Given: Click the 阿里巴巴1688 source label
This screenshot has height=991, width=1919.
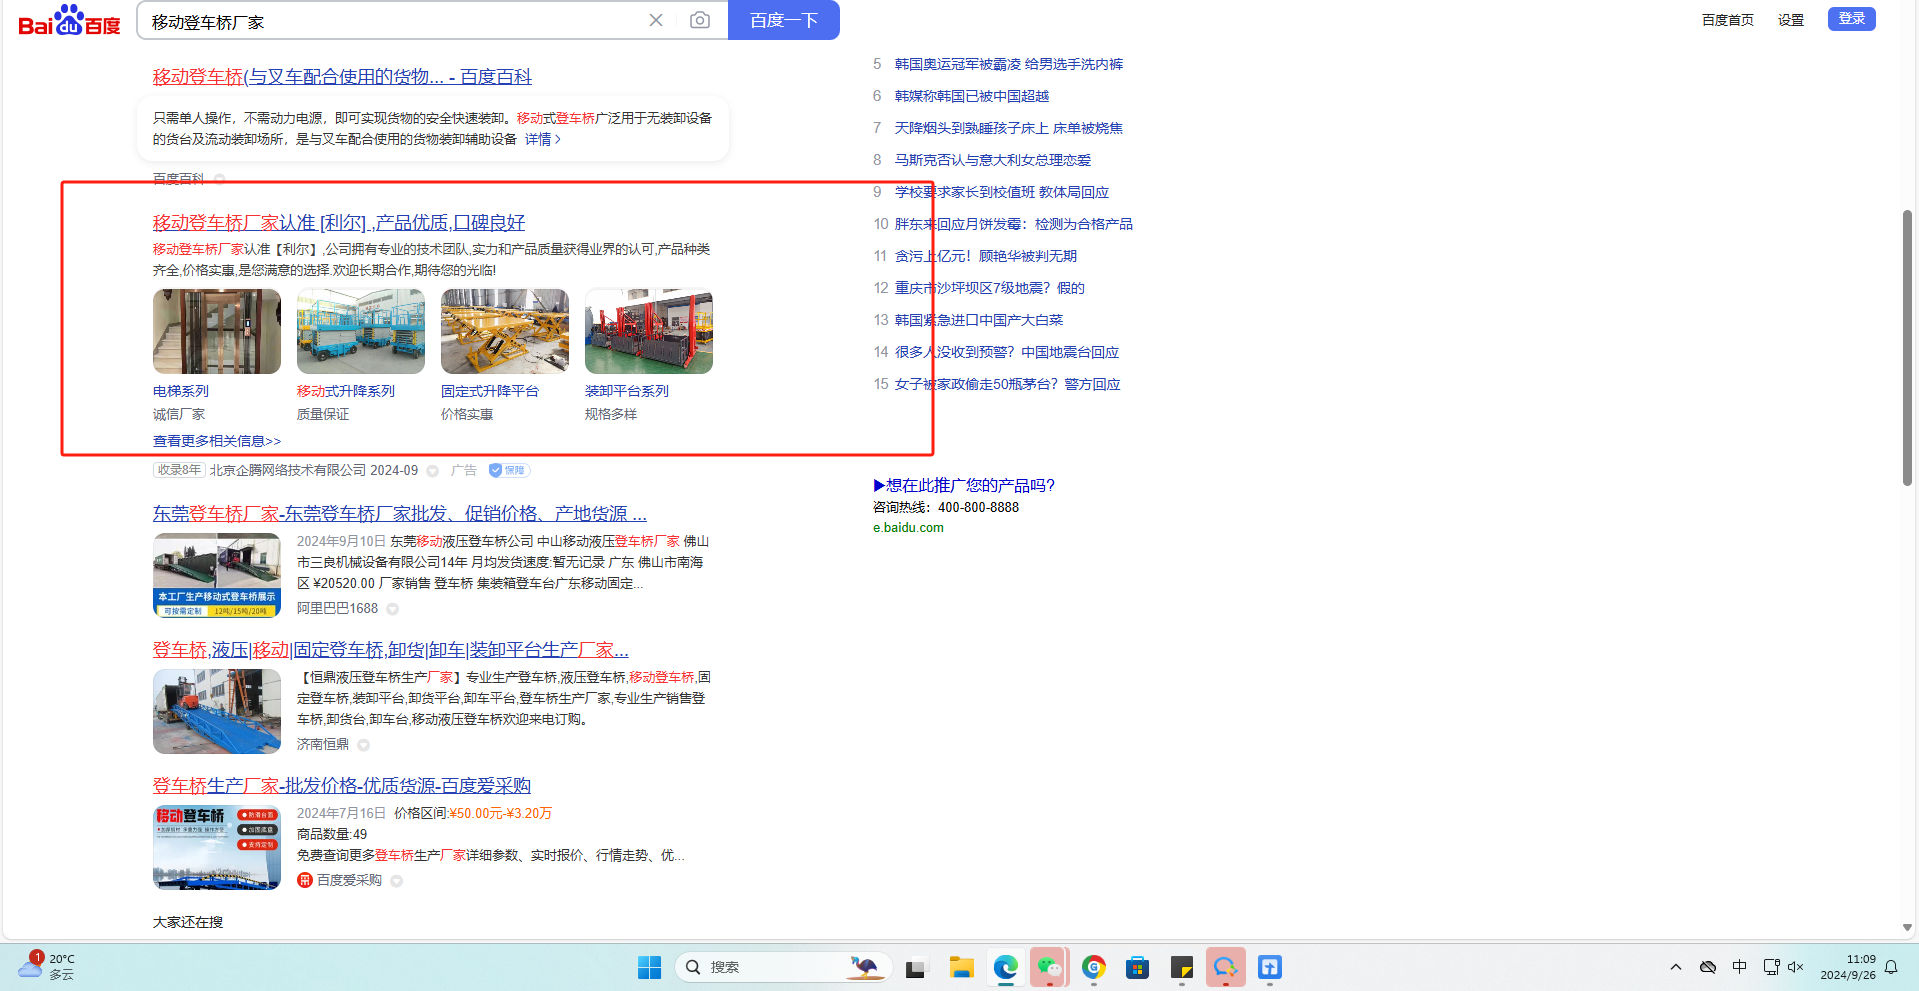Looking at the screenshot, I should coord(337,608).
